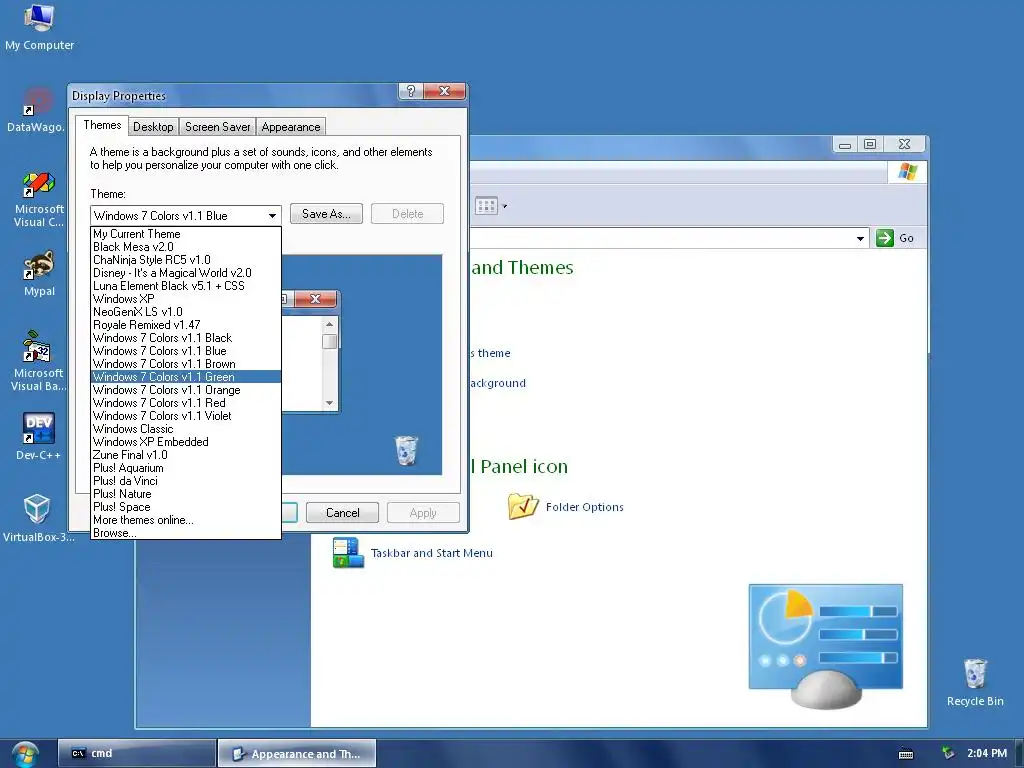Select Windows 7 Colors v1.1 Blue in list

[x=186, y=351]
